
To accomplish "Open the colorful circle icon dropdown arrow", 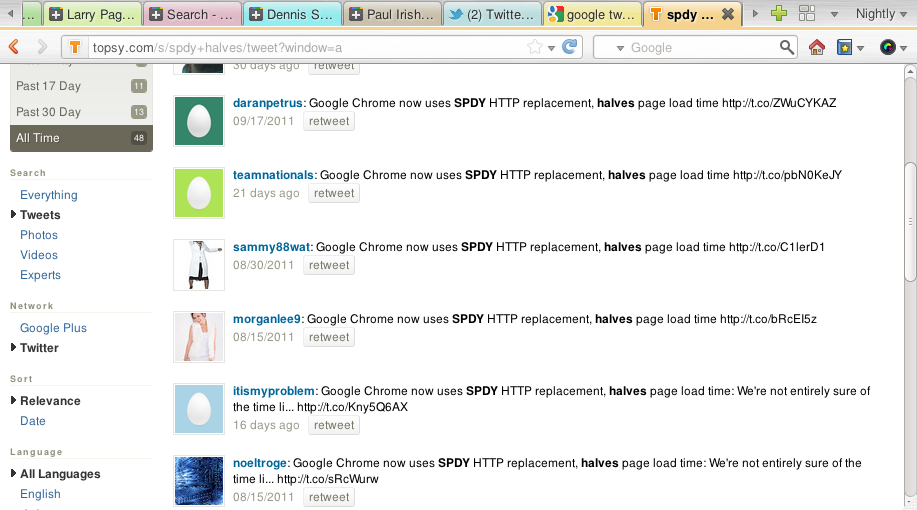I will tap(904, 49).
